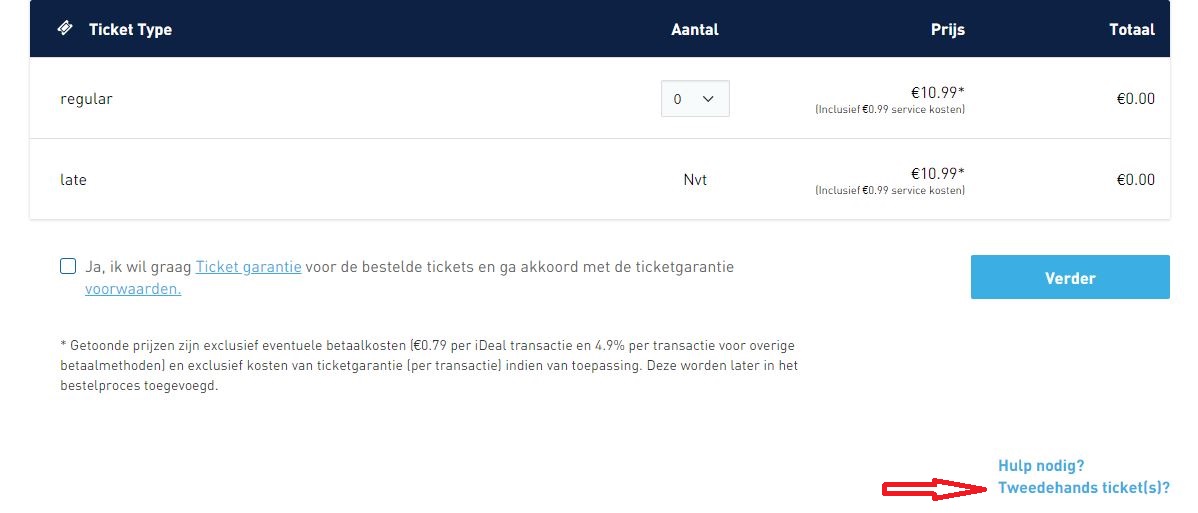Click the Aantal column header

point(695,29)
